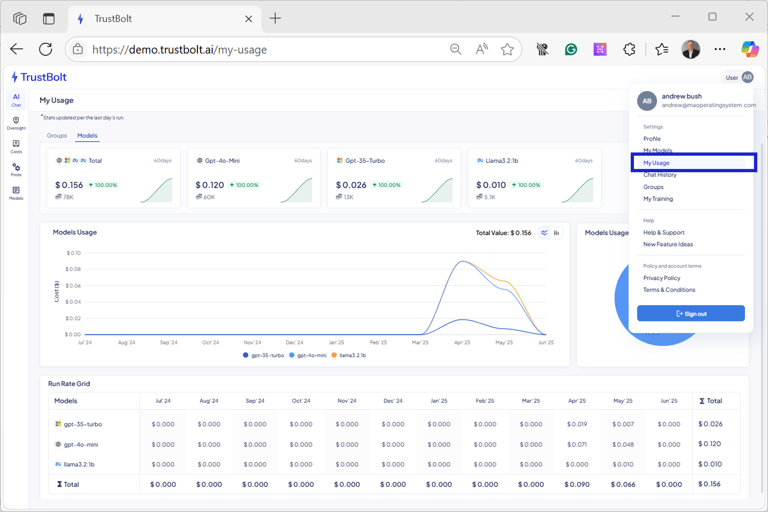The image size is (768, 512).
Task: Click the gpt-35-turbo row in grid
Action: coord(394,424)
